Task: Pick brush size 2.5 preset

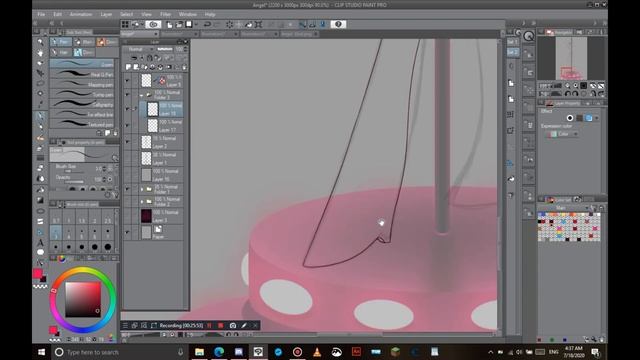Action: point(107,216)
